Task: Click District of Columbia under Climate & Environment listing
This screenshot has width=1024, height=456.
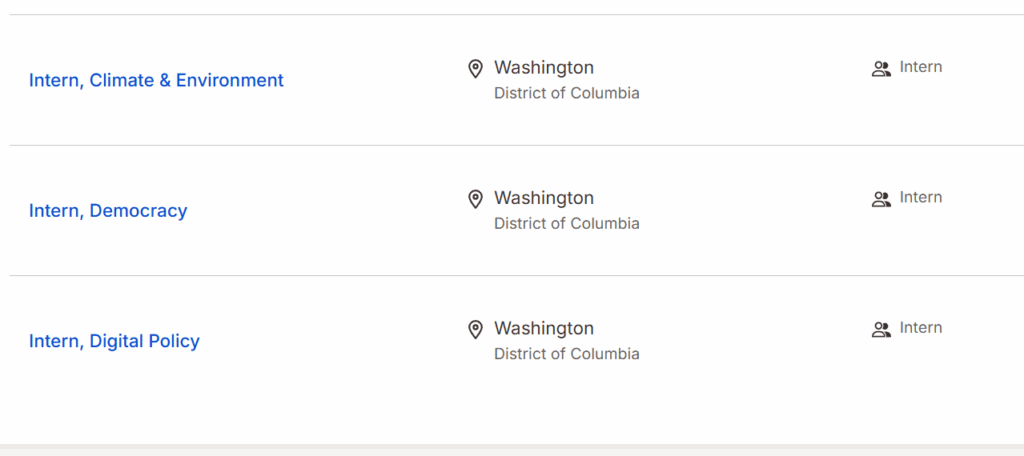Action: click(566, 93)
